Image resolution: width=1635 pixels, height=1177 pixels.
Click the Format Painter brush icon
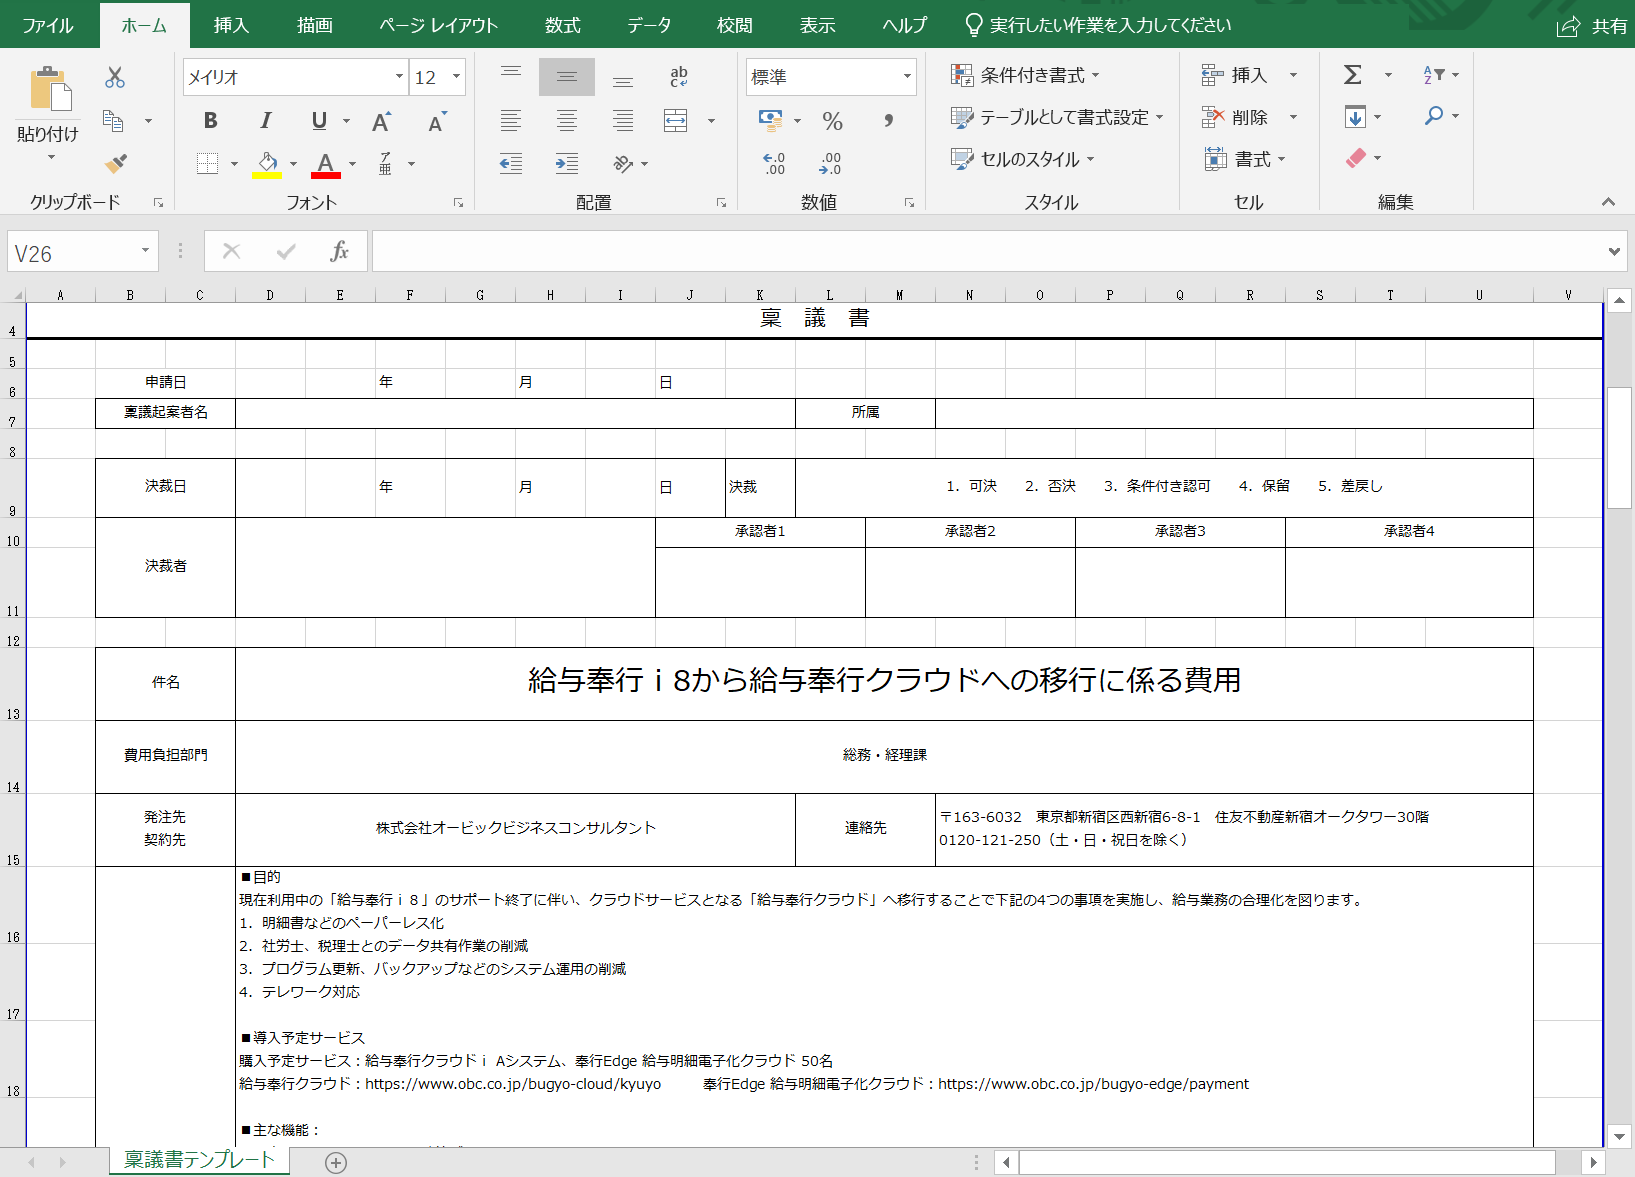[x=116, y=162]
